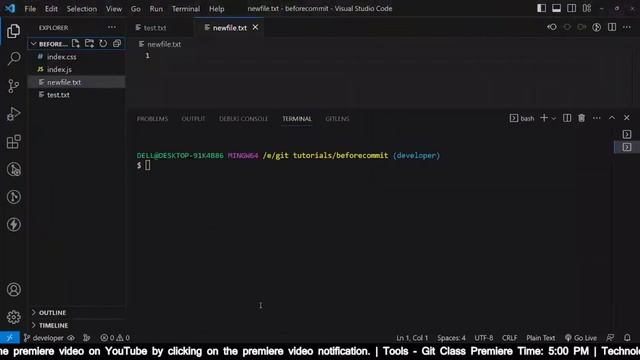Open the Accounts icon in activity bar

13,289
